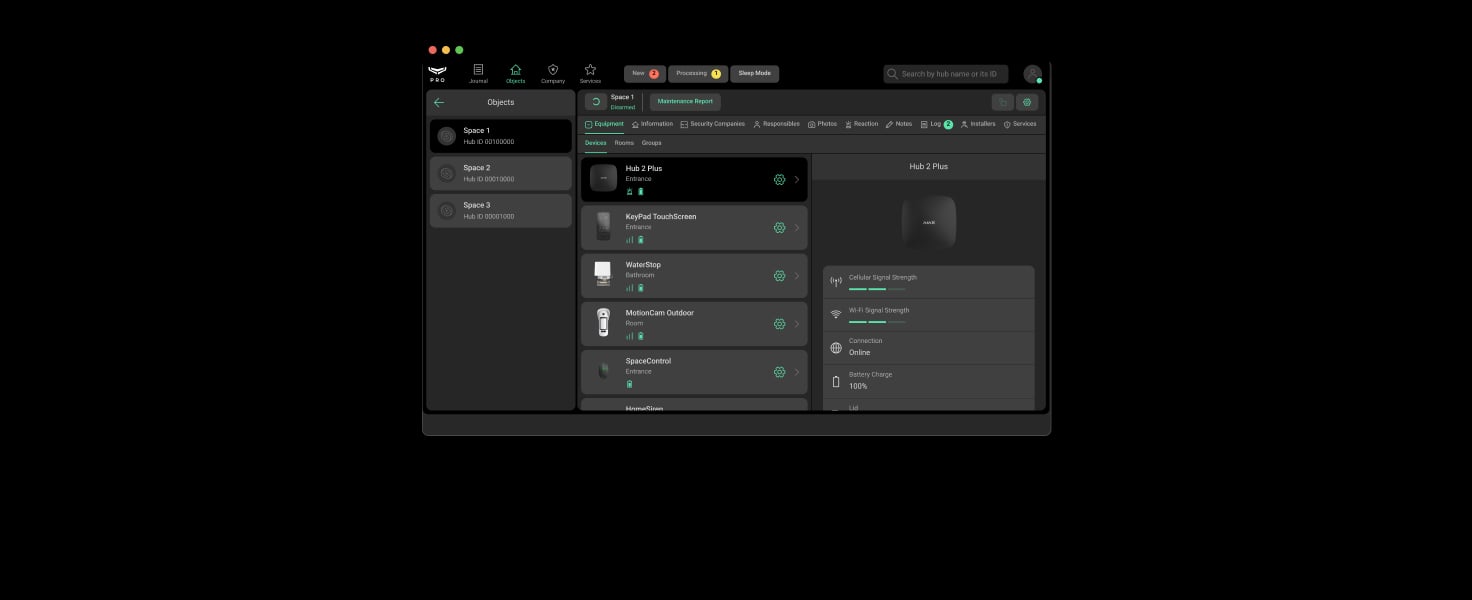The image size is (1472, 600).
Task: Open the Services section in top navigation
Action: coord(590,73)
